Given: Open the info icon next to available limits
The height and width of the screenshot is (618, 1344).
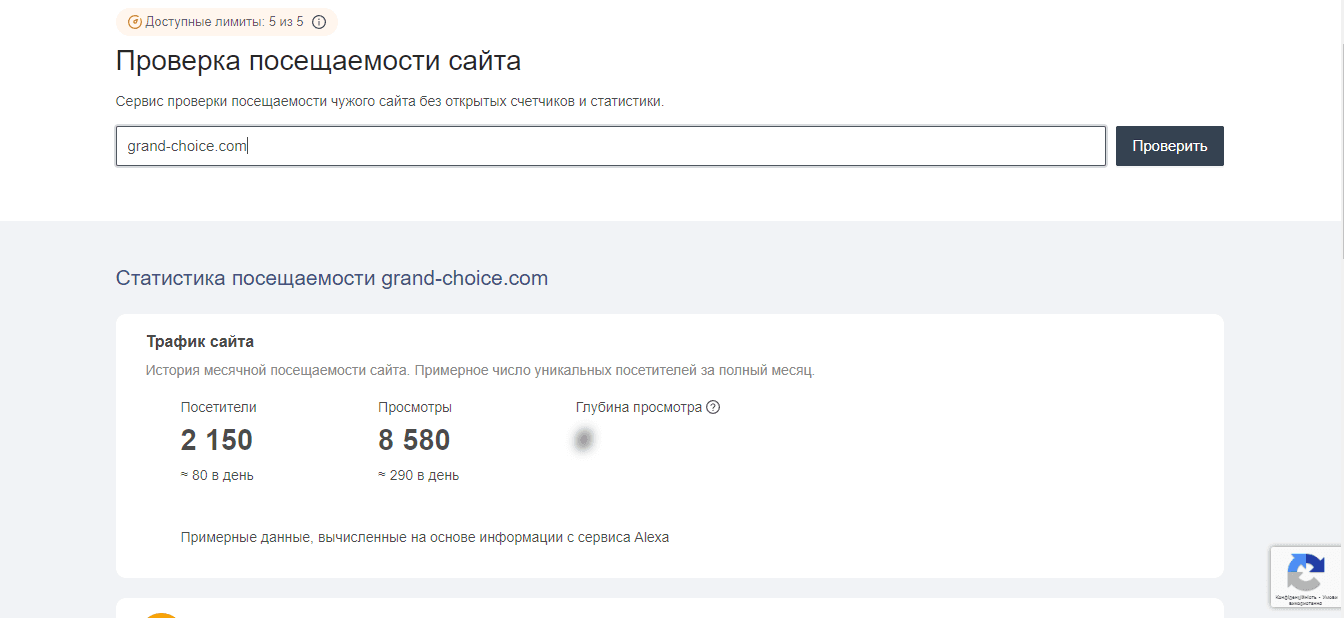Looking at the screenshot, I should (x=318, y=21).
